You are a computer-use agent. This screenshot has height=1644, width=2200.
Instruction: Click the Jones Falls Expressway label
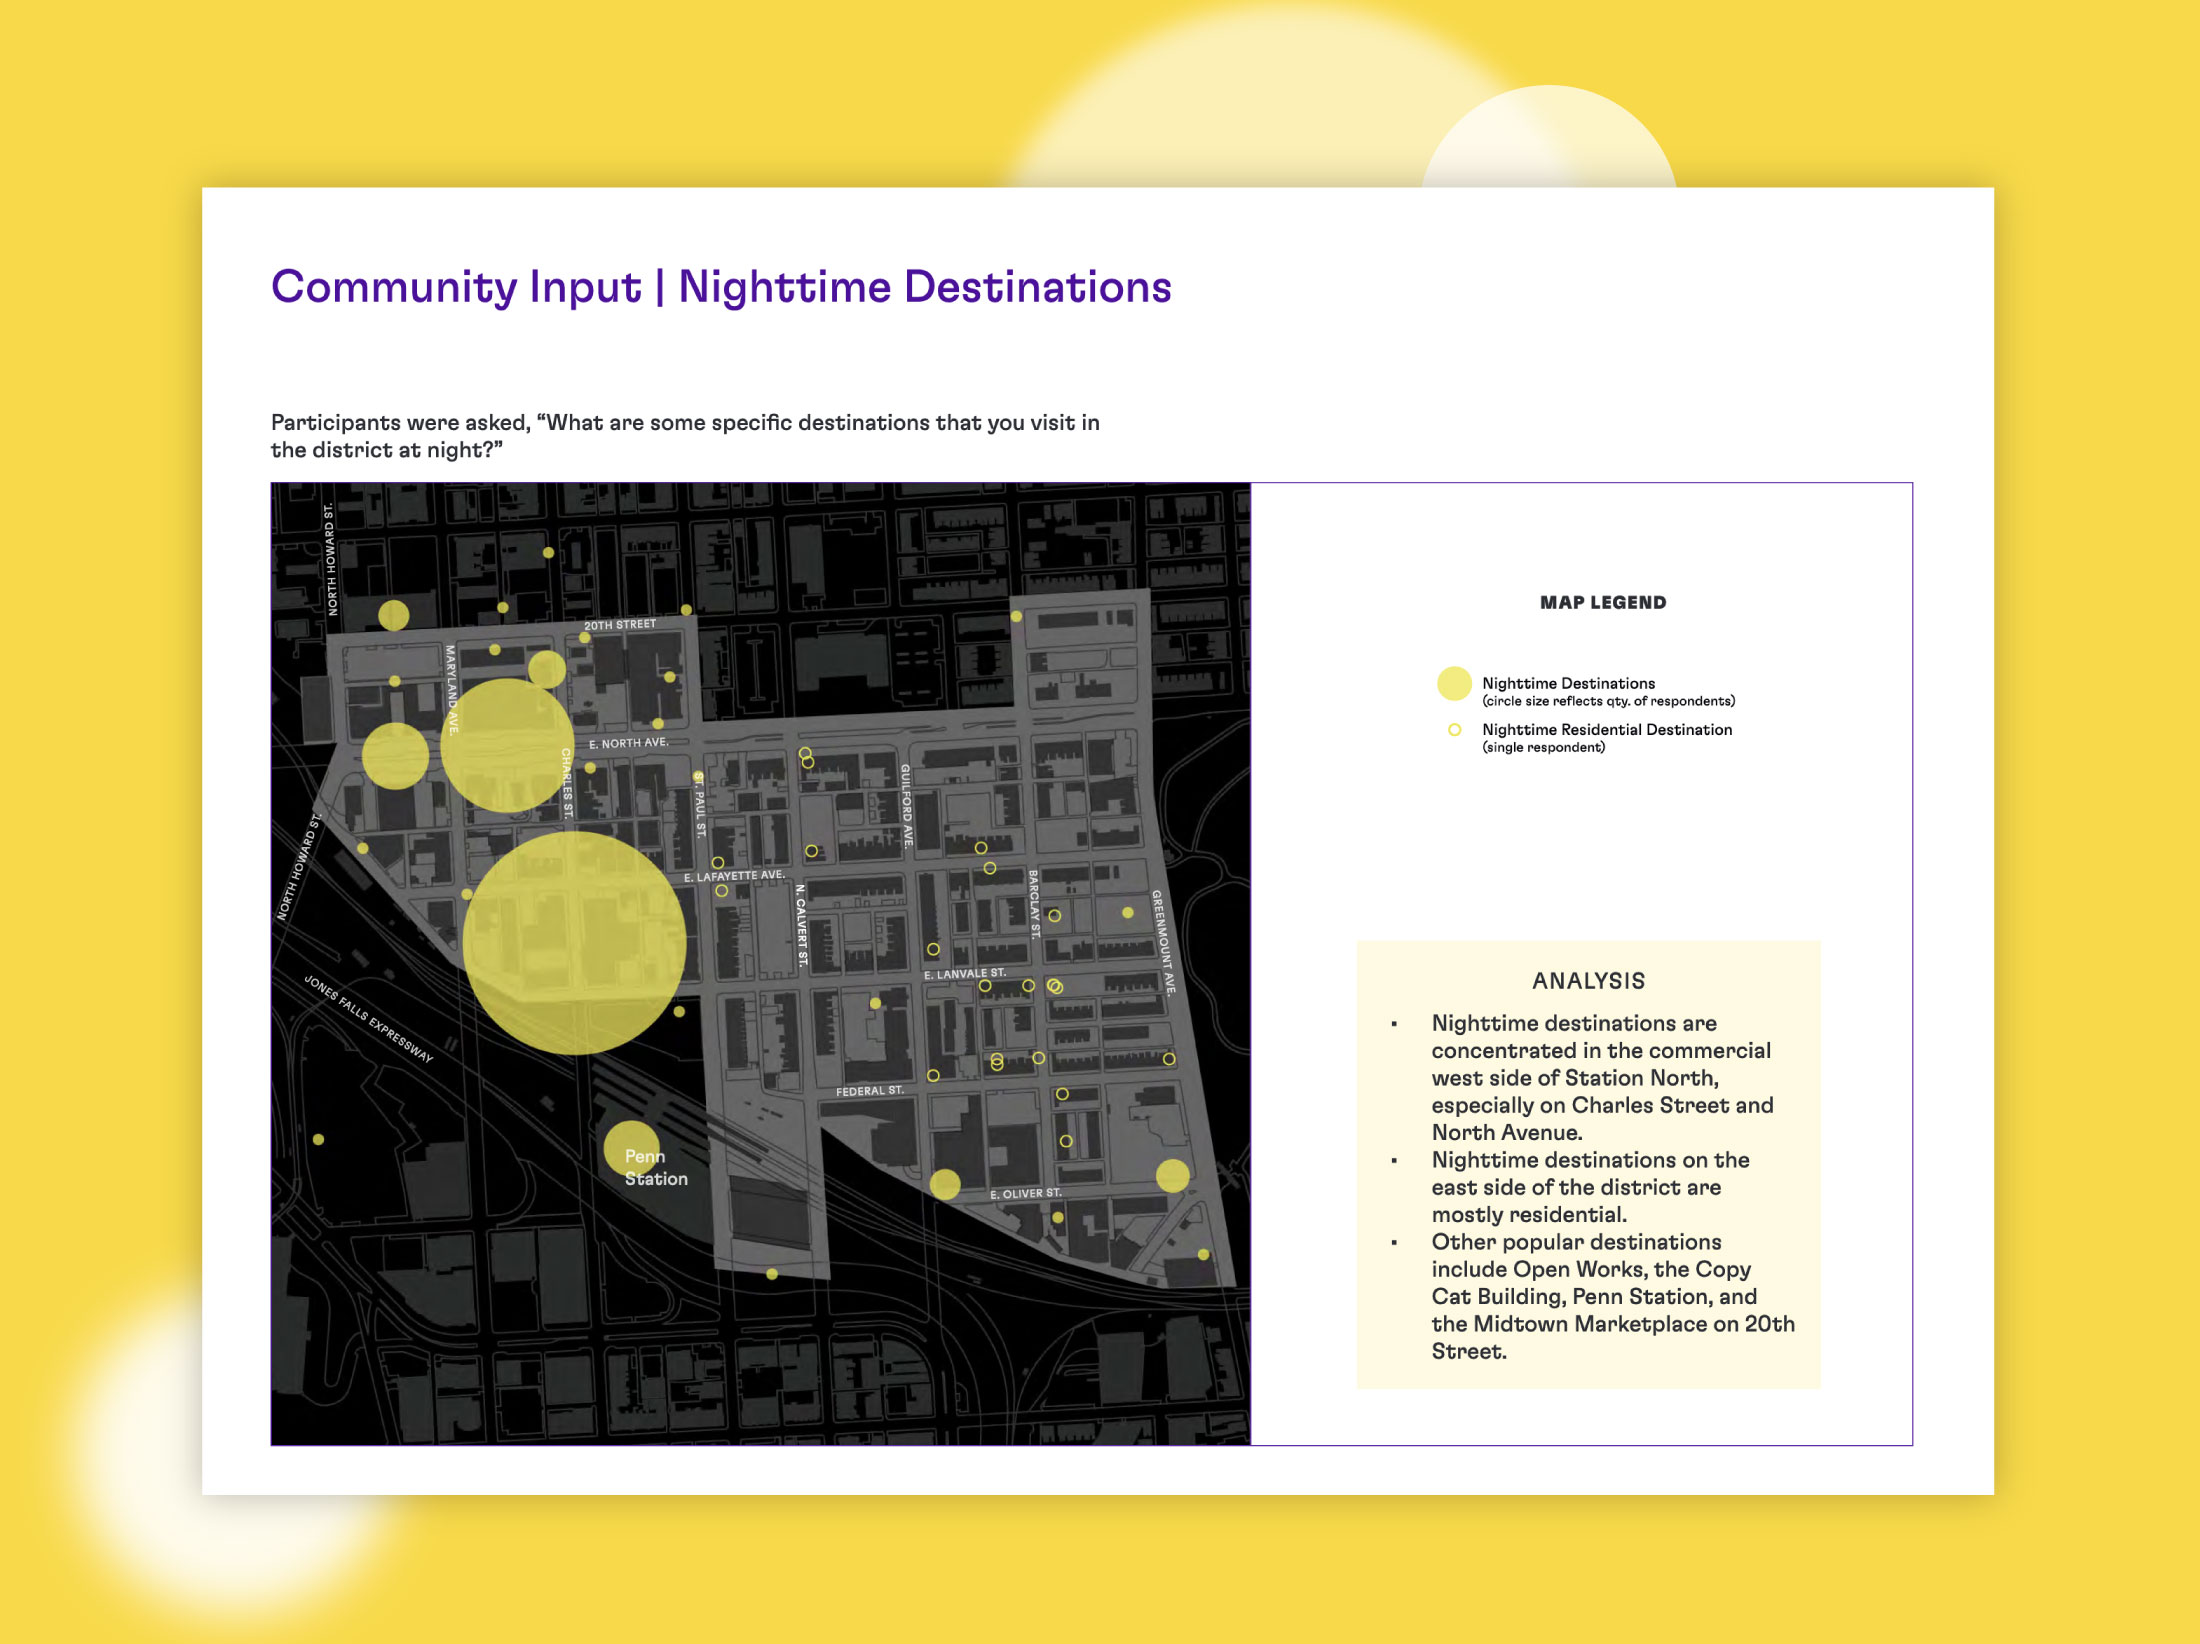point(368,1018)
